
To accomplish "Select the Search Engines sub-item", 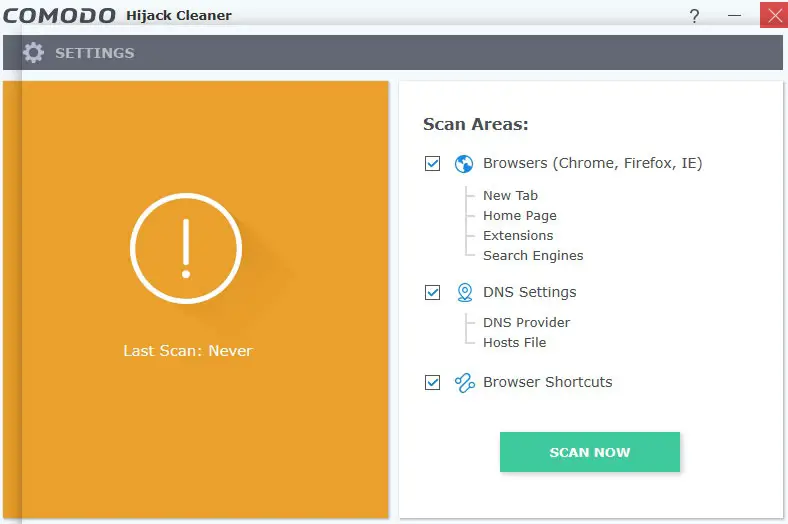I will pos(533,256).
